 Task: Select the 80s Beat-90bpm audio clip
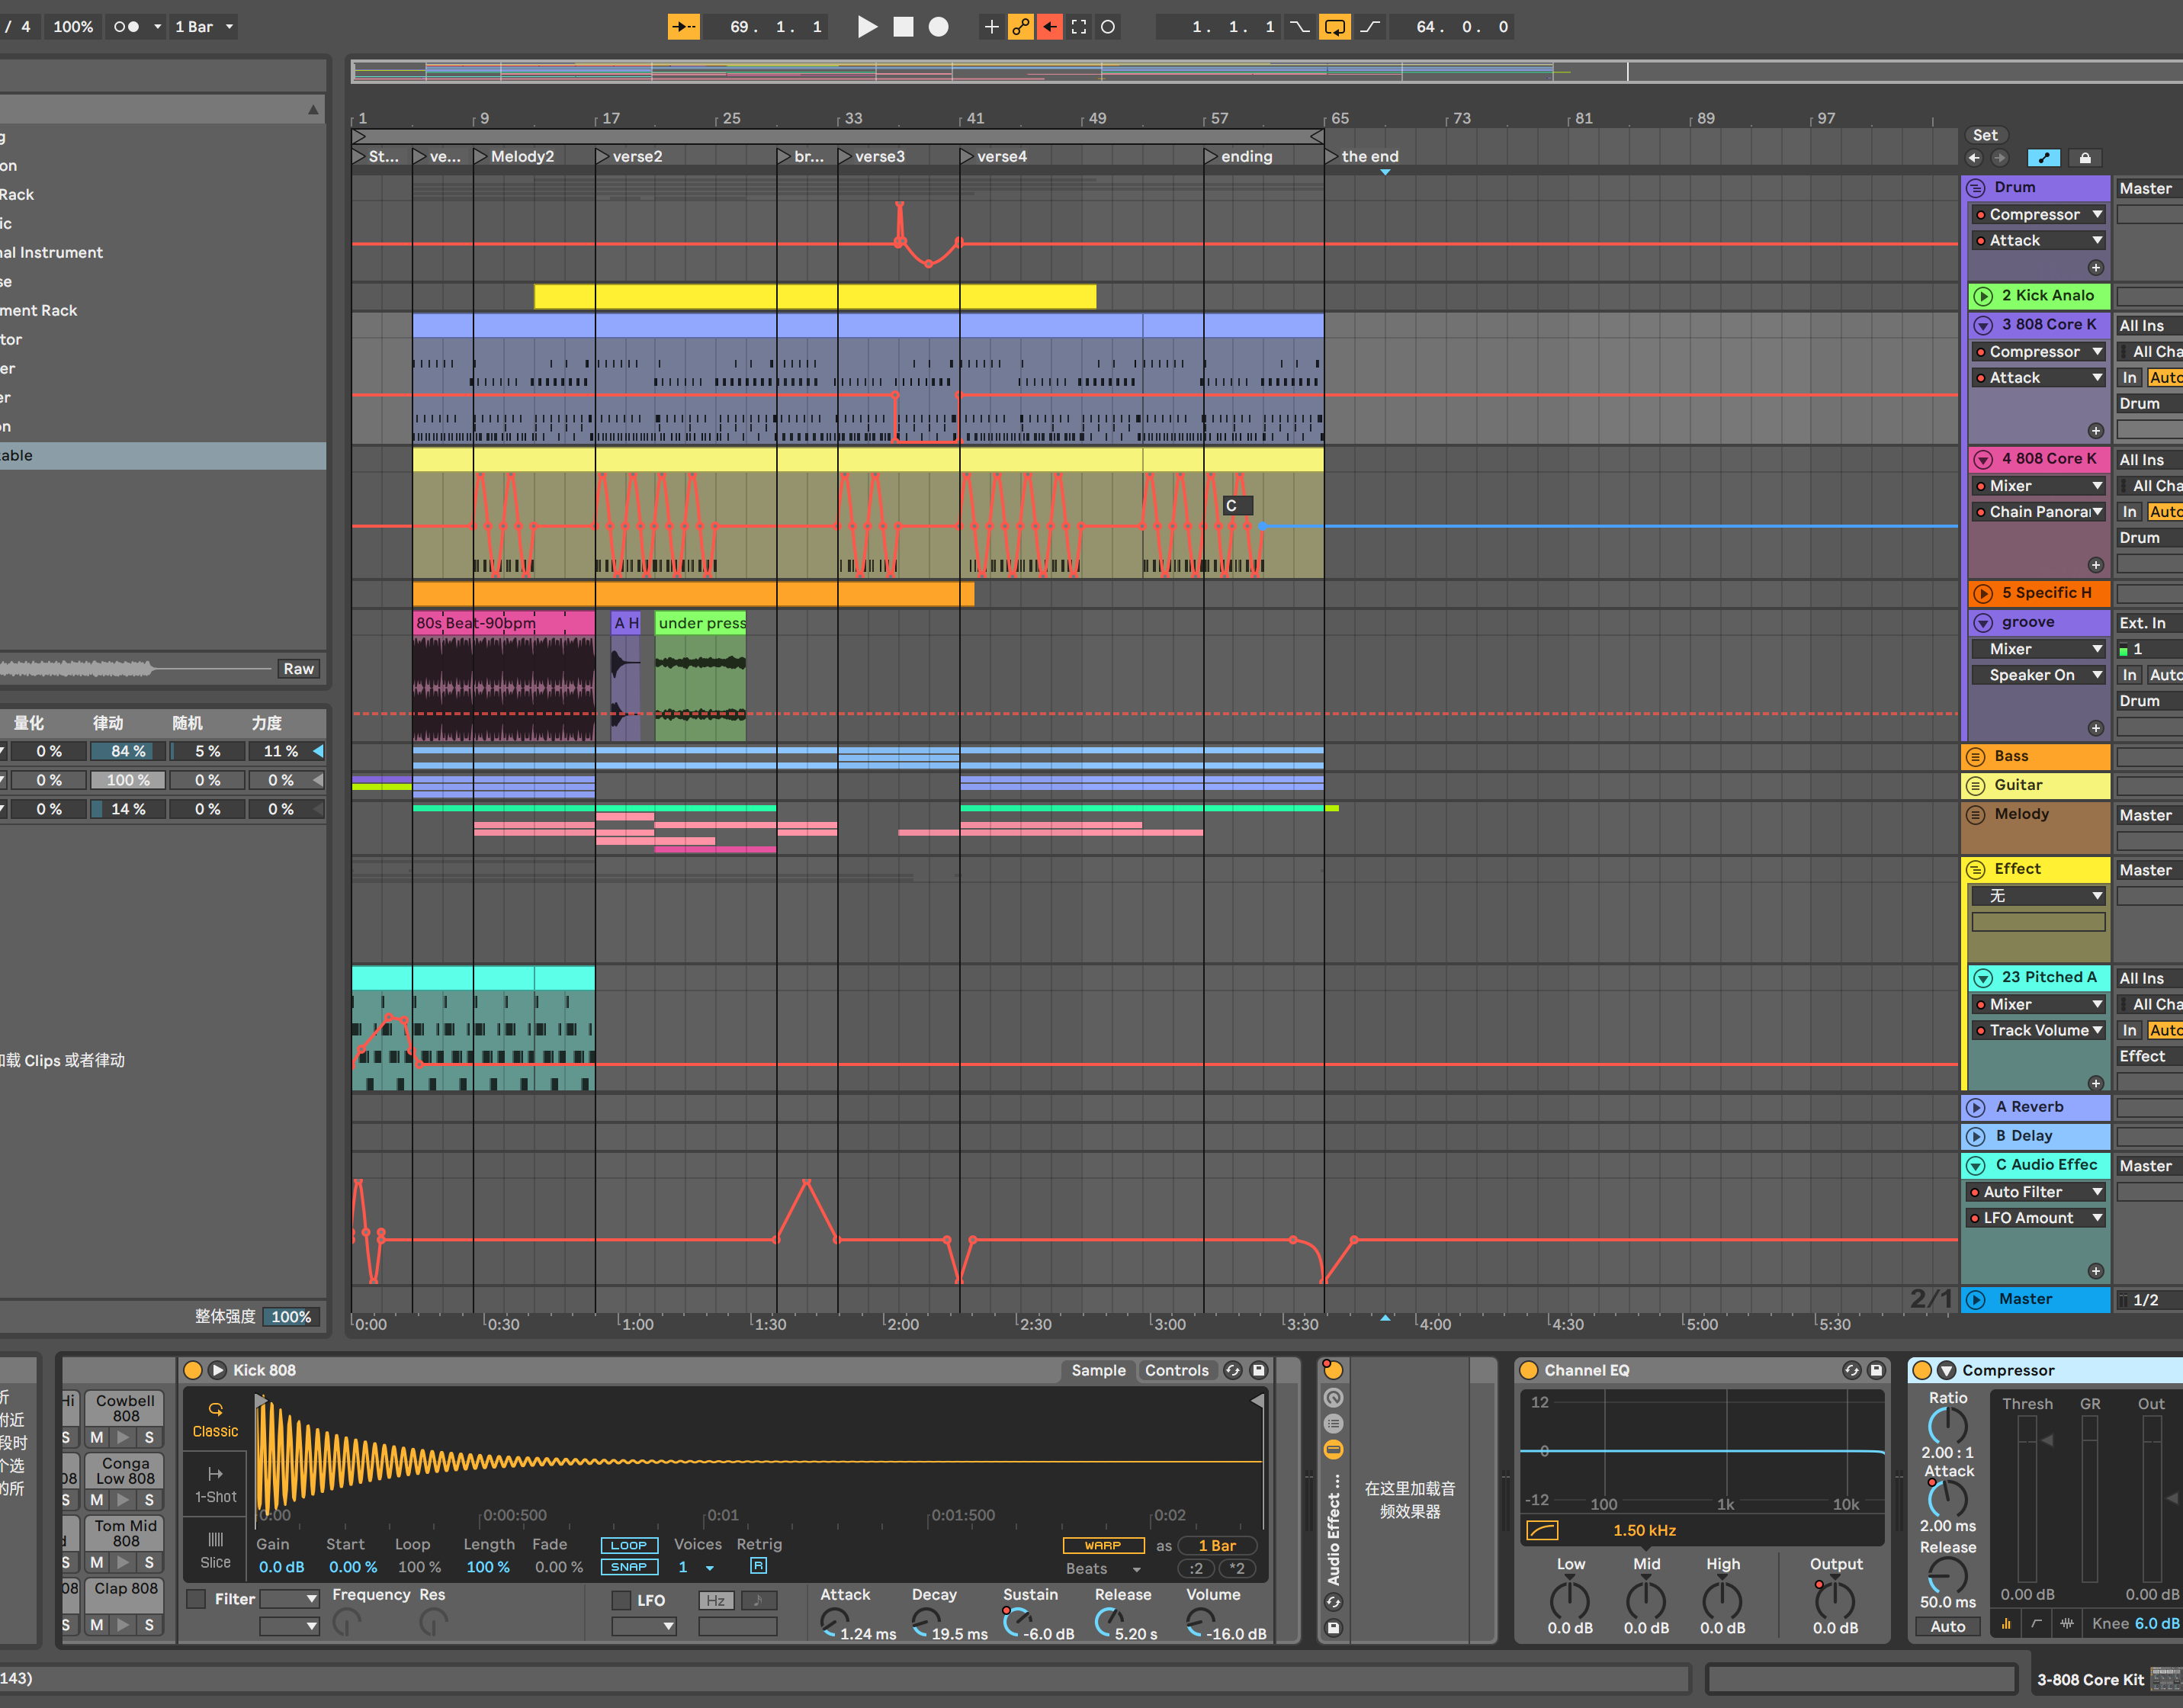[504, 623]
